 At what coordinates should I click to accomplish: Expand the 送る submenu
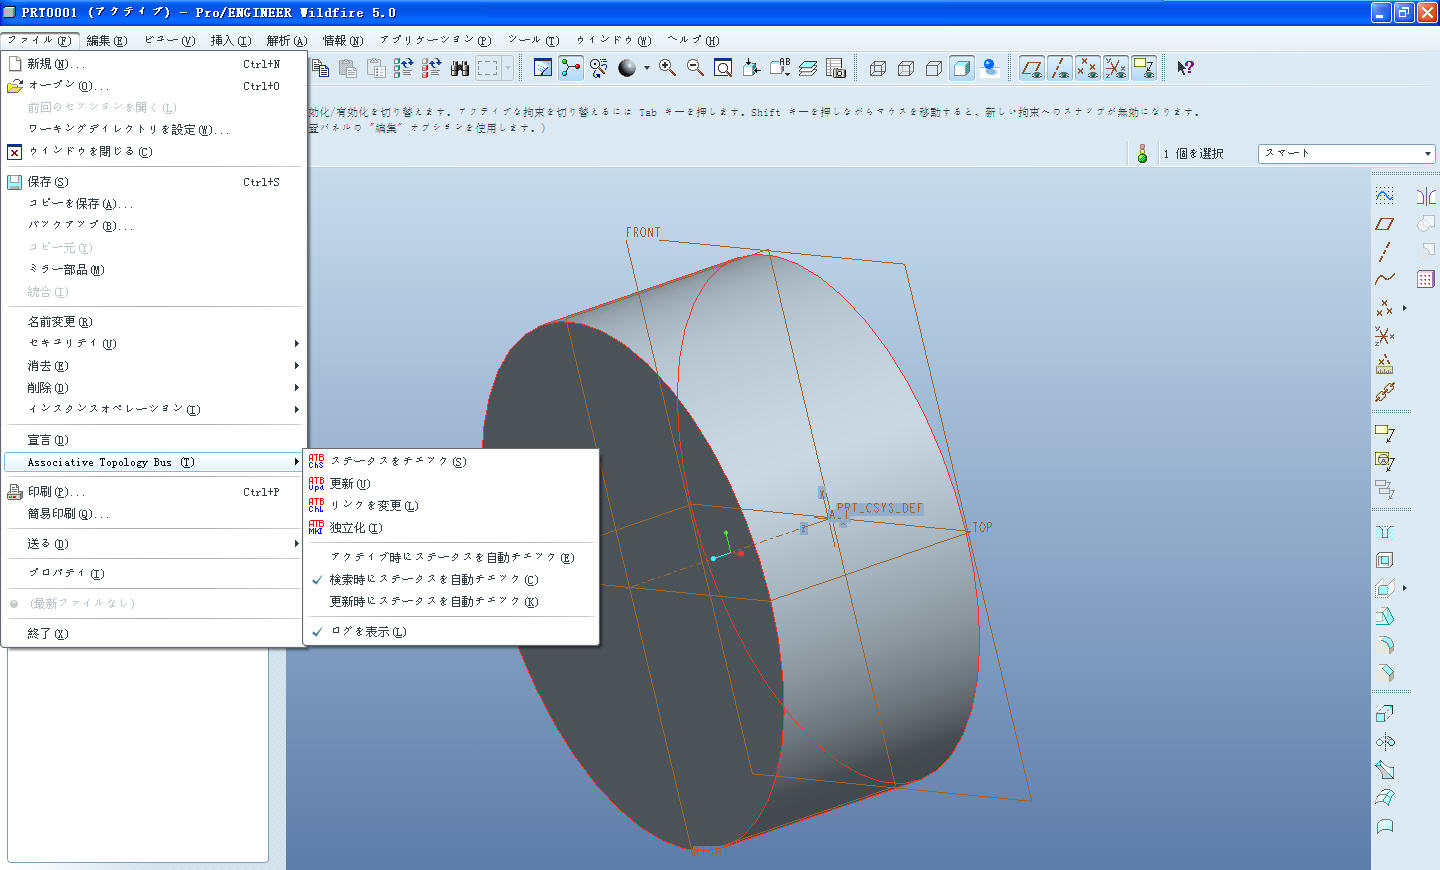click(x=154, y=543)
